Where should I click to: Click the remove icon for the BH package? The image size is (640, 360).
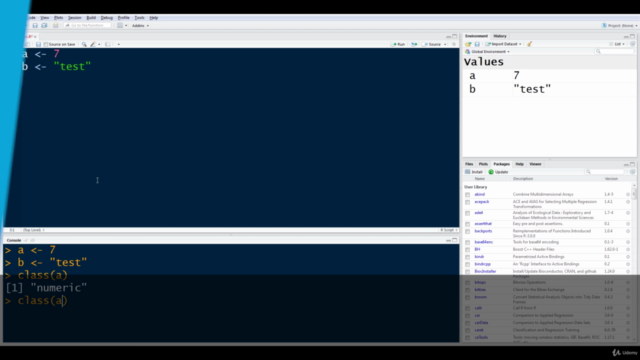pyautogui.click(x=628, y=249)
